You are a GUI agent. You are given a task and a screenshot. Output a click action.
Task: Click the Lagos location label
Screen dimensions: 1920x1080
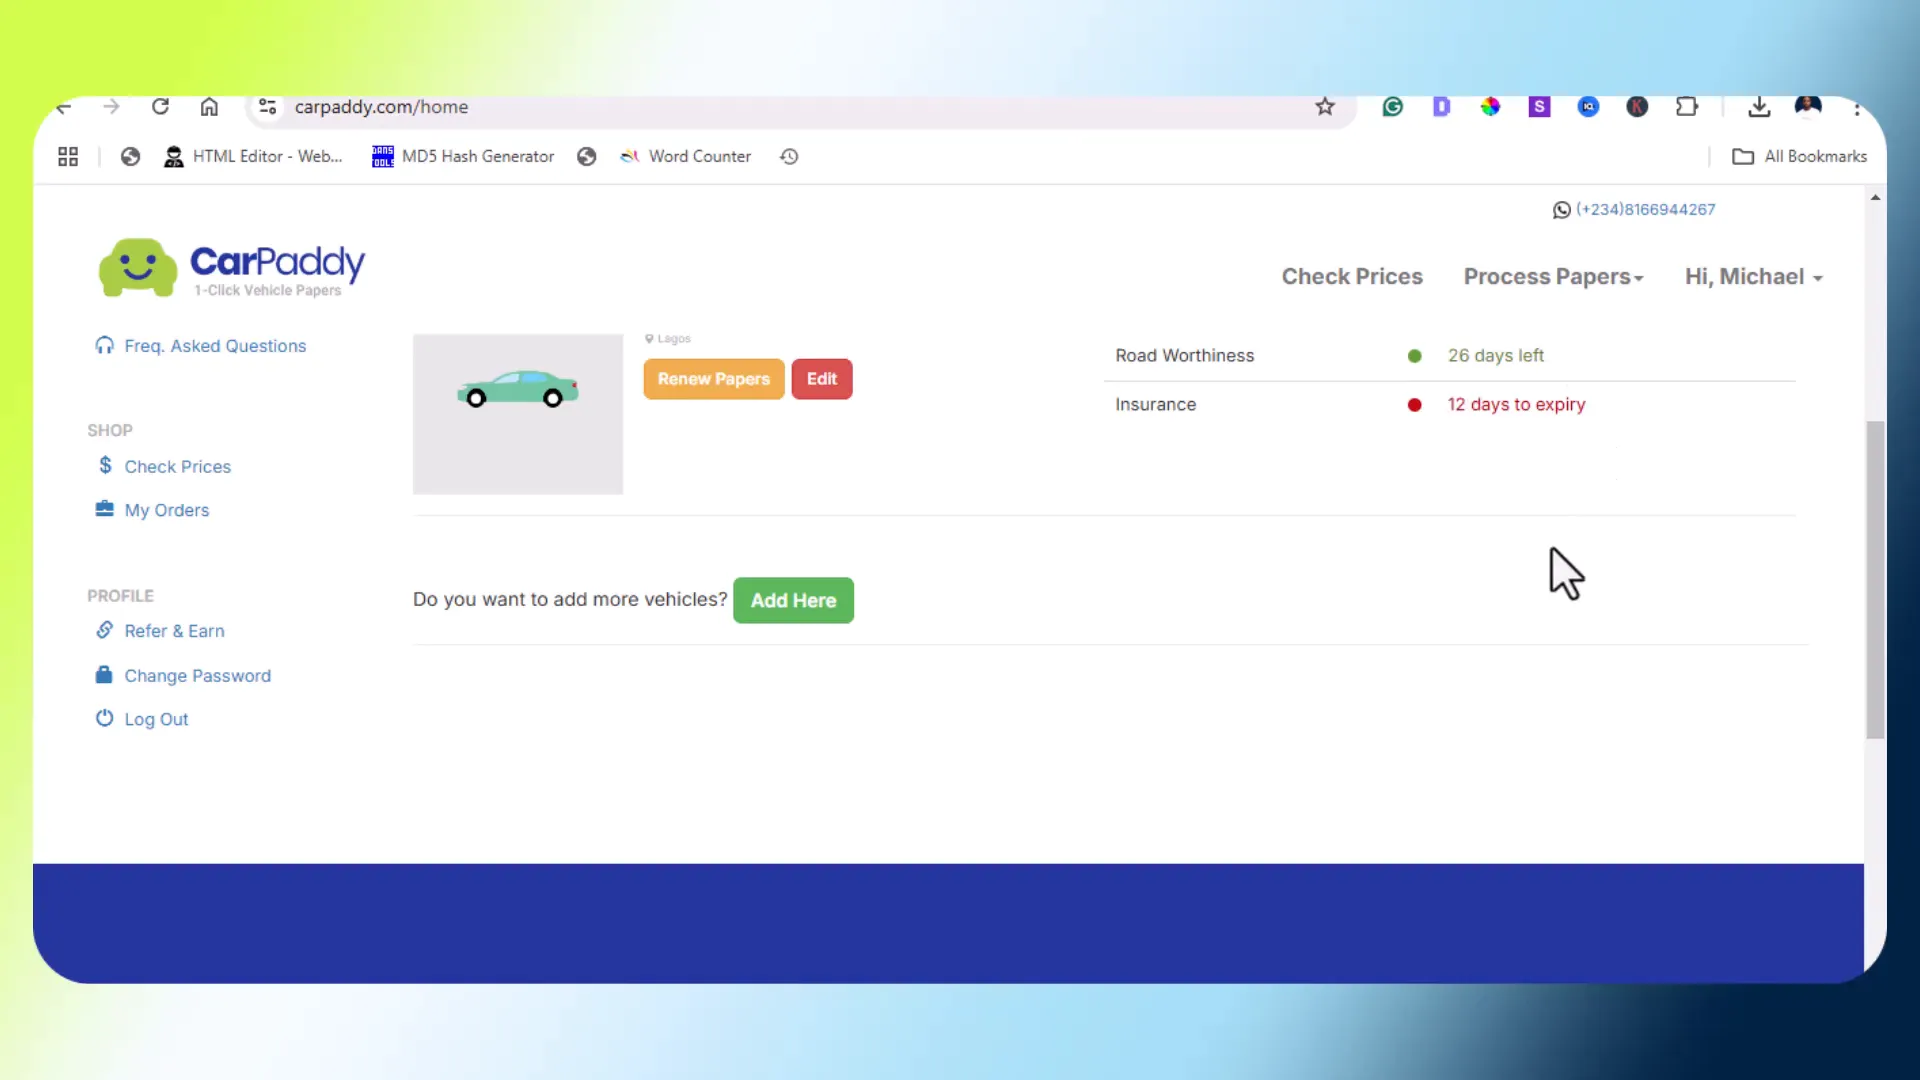click(x=668, y=339)
